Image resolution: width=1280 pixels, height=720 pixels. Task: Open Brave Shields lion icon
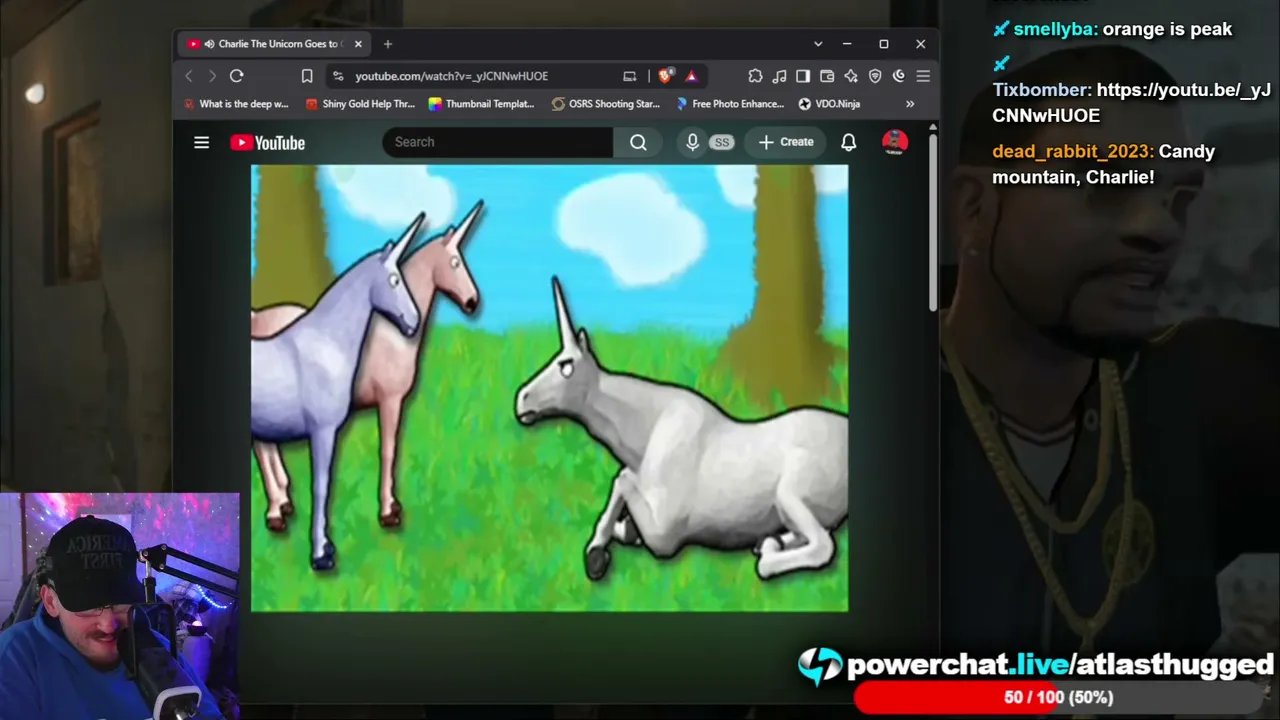665,76
